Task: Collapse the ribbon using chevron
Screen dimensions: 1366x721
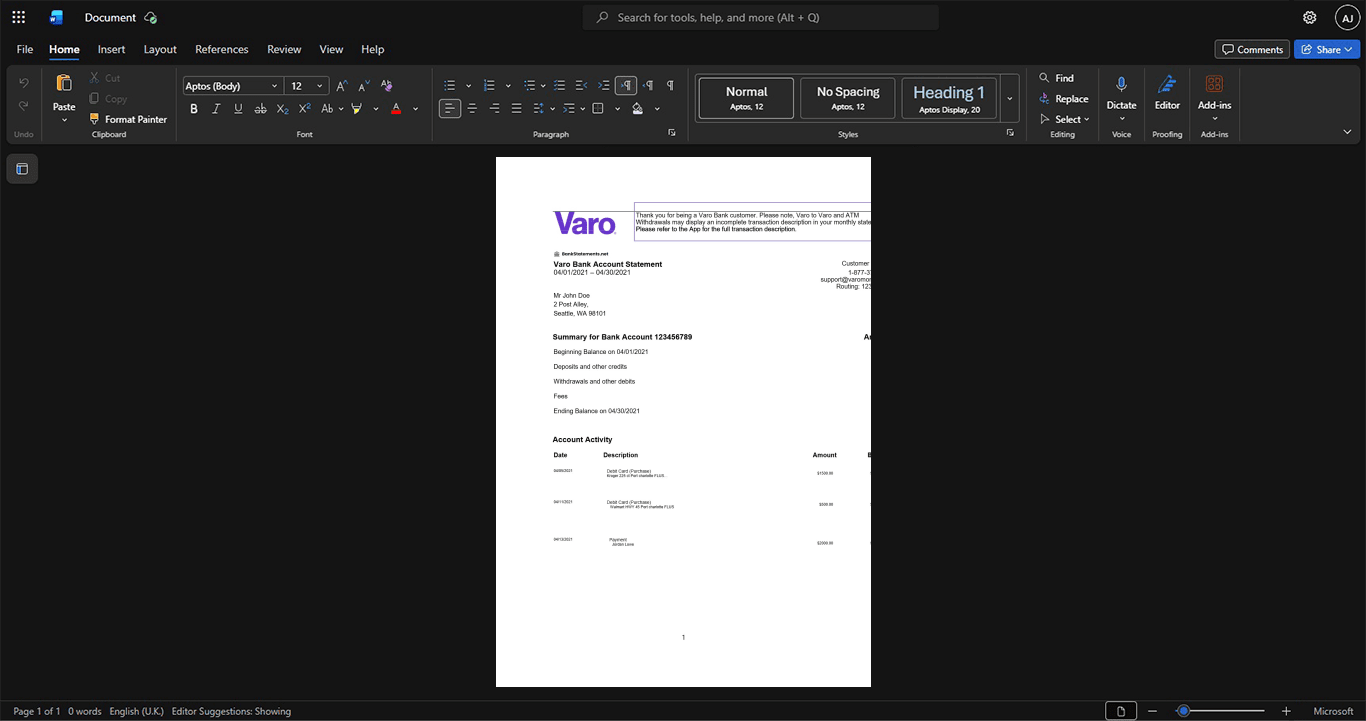Action: tap(1347, 132)
